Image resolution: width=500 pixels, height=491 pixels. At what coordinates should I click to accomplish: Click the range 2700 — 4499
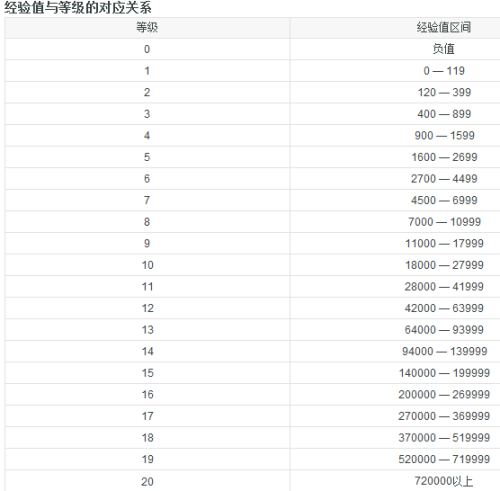tap(444, 178)
